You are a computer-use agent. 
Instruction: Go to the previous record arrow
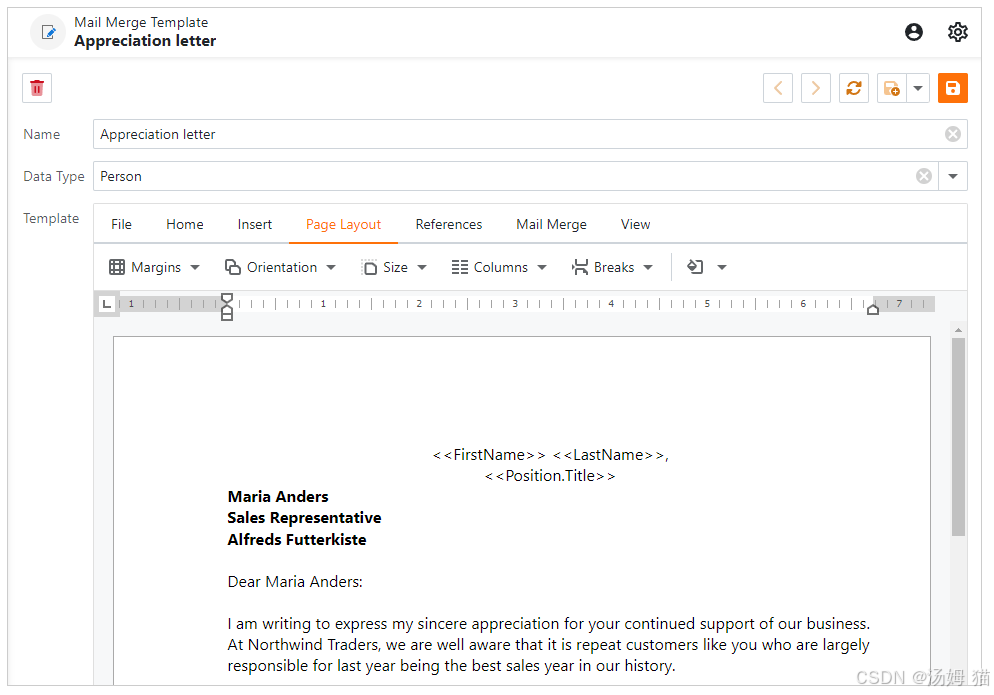click(778, 88)
